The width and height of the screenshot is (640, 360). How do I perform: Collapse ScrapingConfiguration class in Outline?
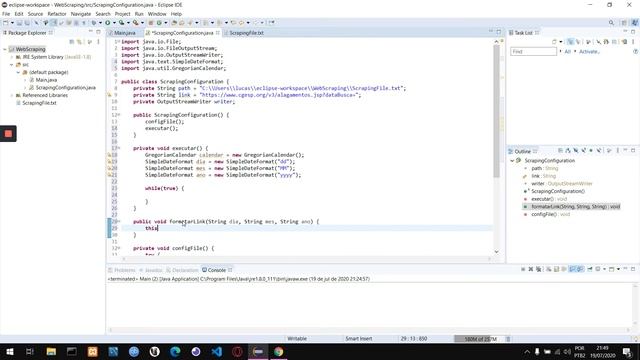pos(512,160)
